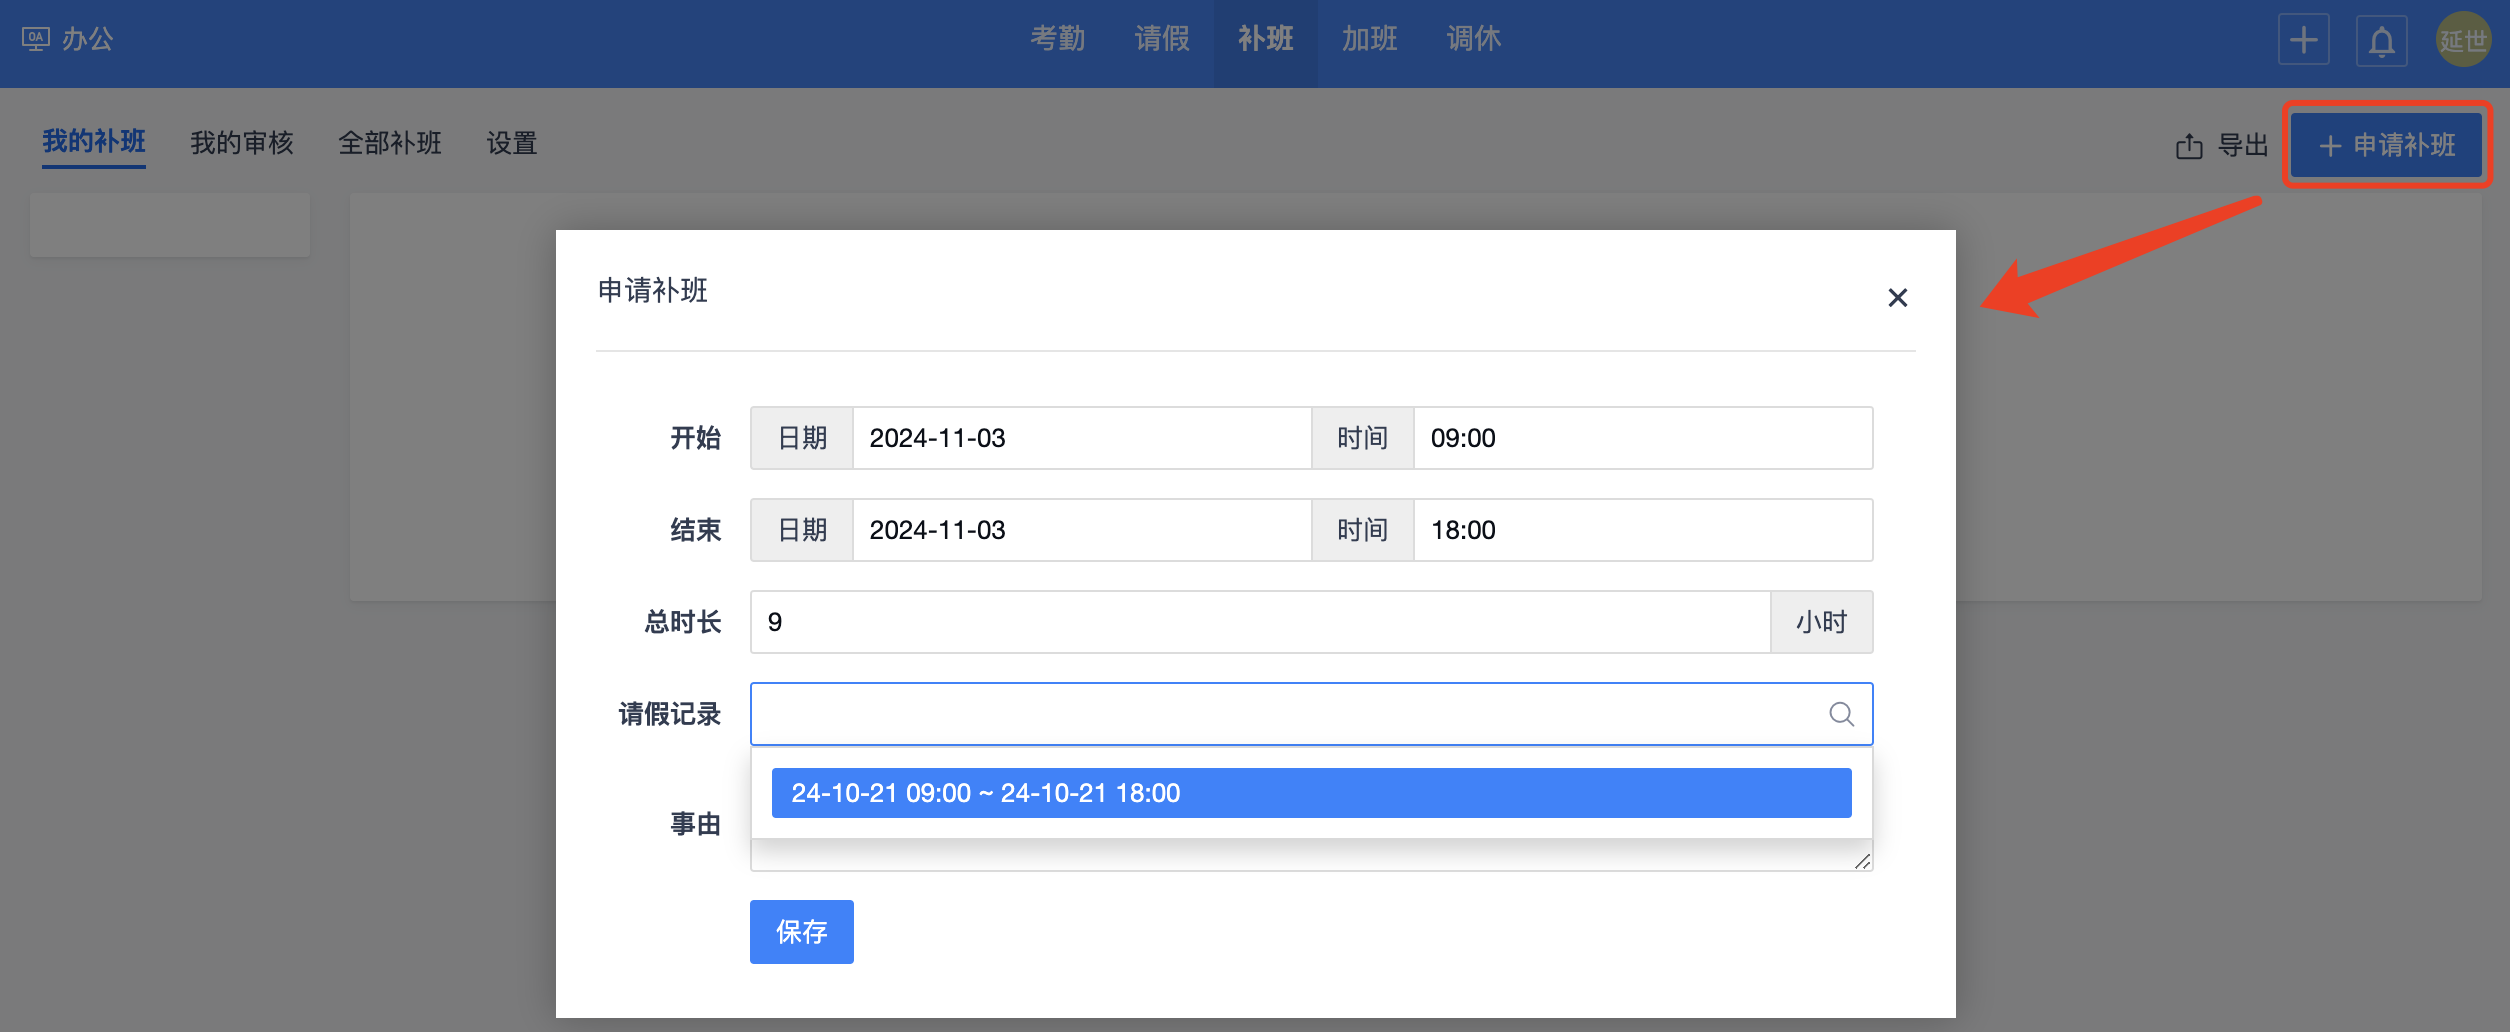Click the plus icon in top bar

pos(2303,41)
